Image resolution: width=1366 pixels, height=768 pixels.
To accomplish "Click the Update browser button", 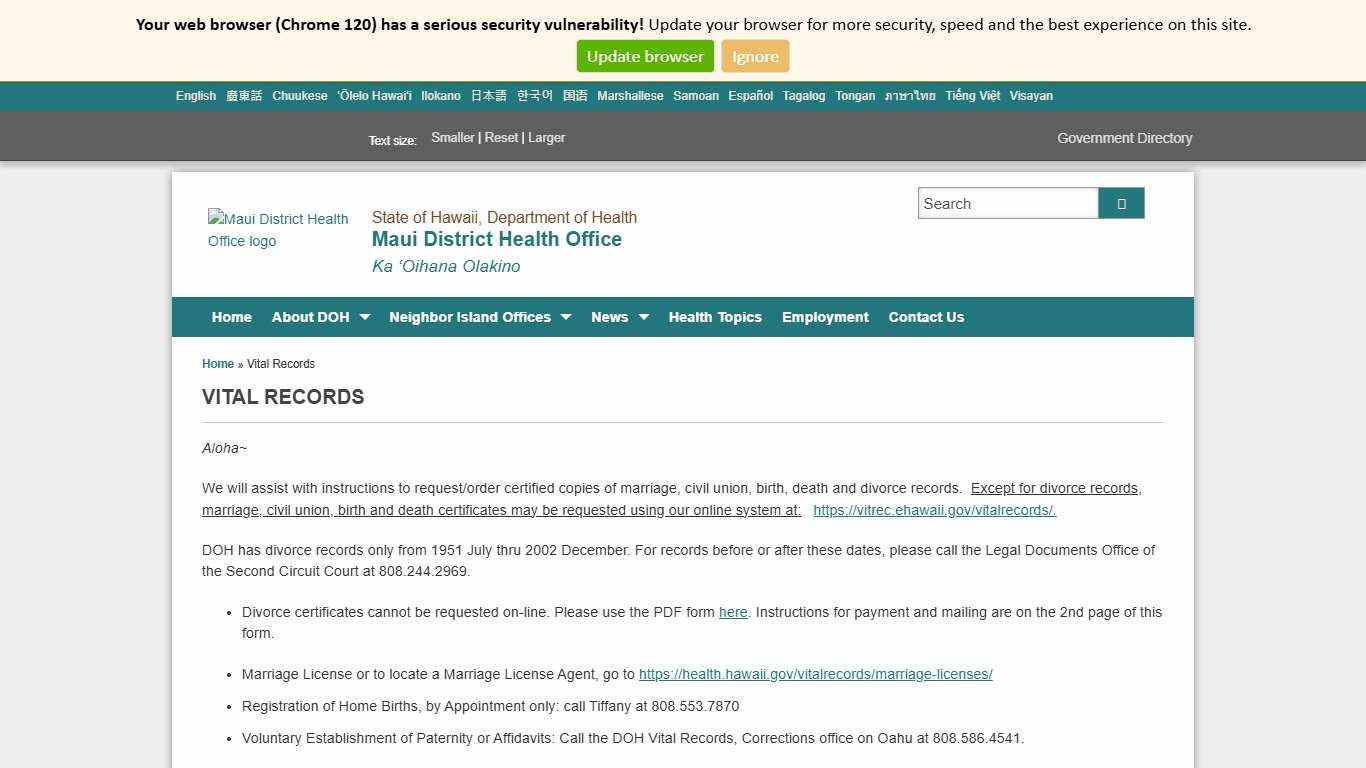I will point(644,56).
